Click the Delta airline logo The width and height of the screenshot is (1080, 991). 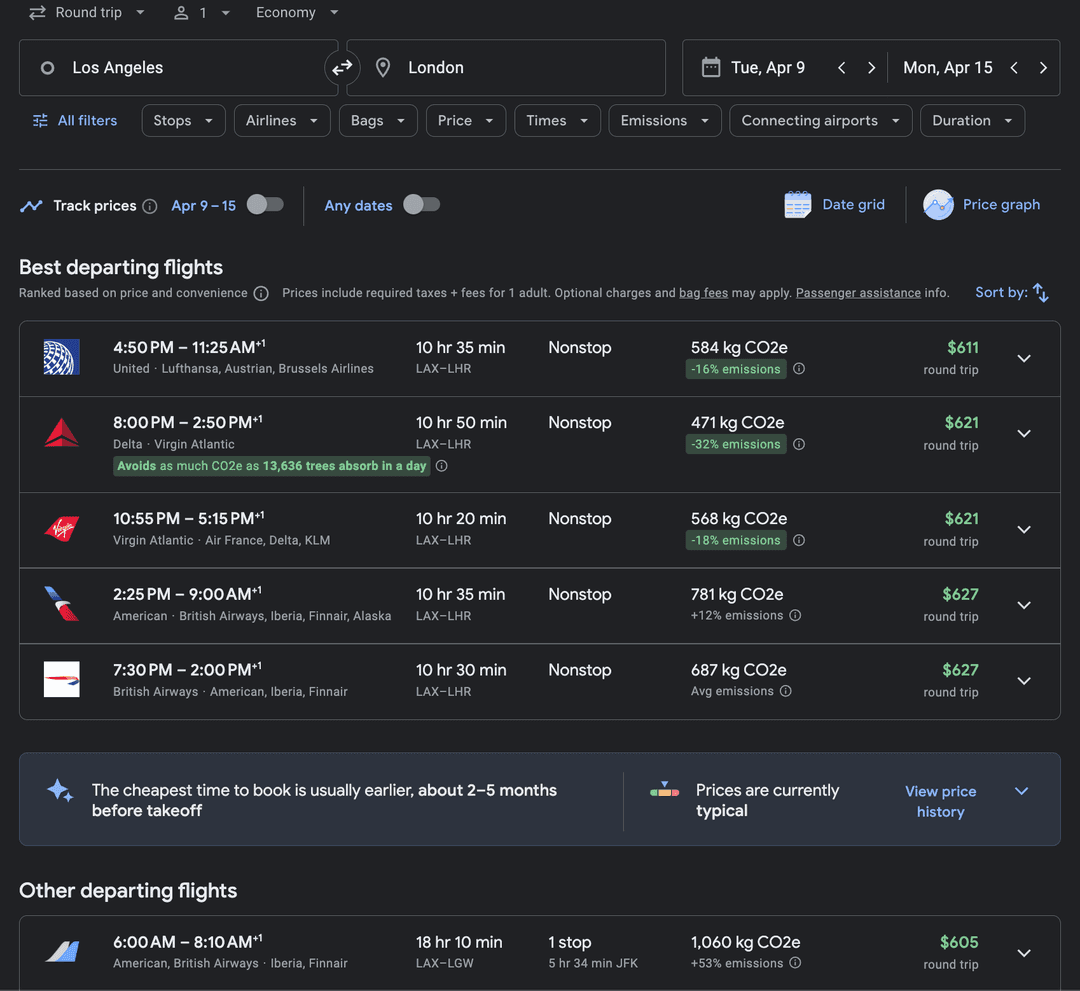pyautogui.click(x=61, y=432)
